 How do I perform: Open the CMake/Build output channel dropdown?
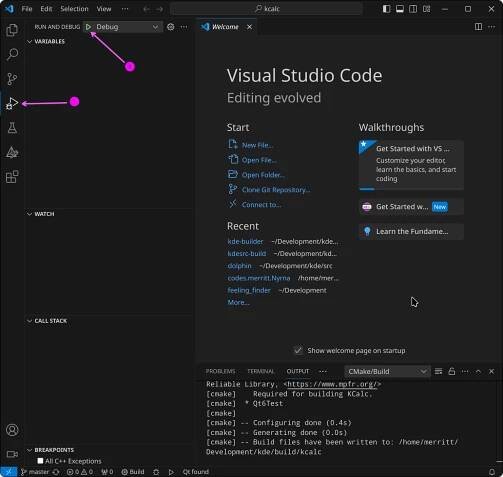click(x=387, y=371)
